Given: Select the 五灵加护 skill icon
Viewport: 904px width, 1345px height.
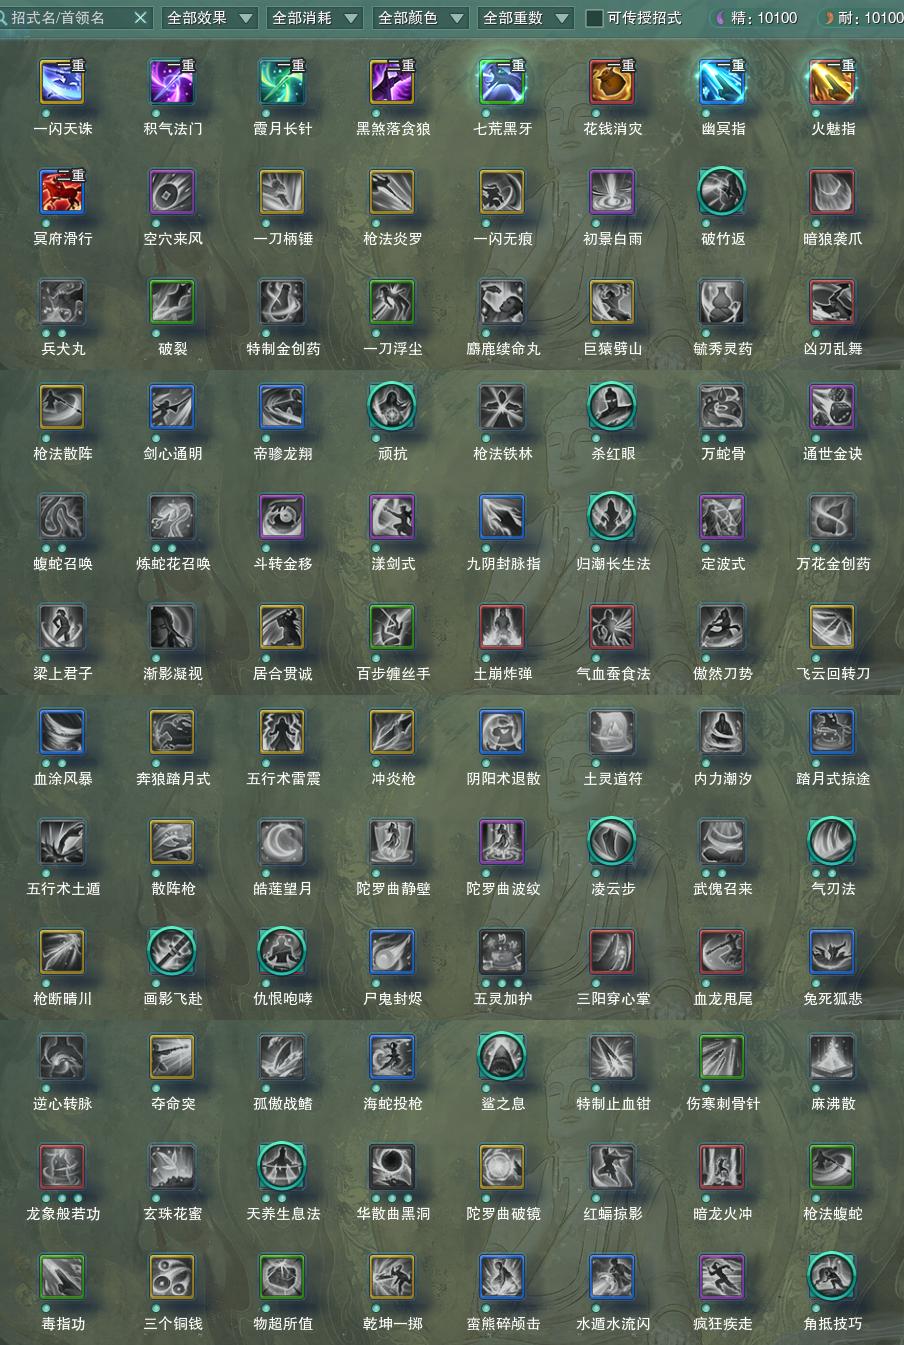Looking at the screenshot, I should click(502, 952).
